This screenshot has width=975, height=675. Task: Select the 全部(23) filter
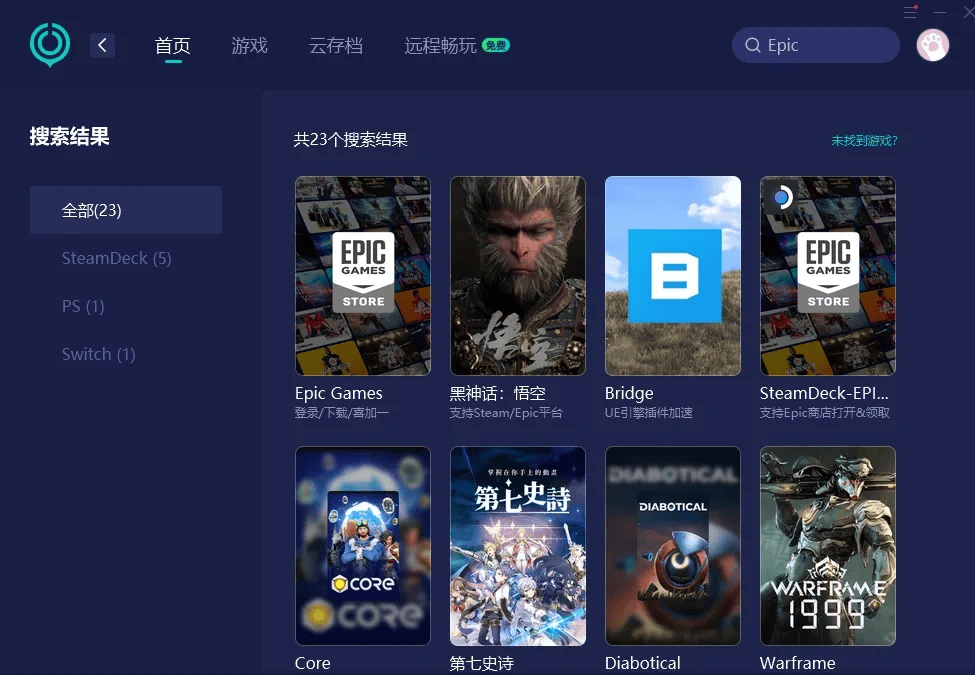coord(90,210)
